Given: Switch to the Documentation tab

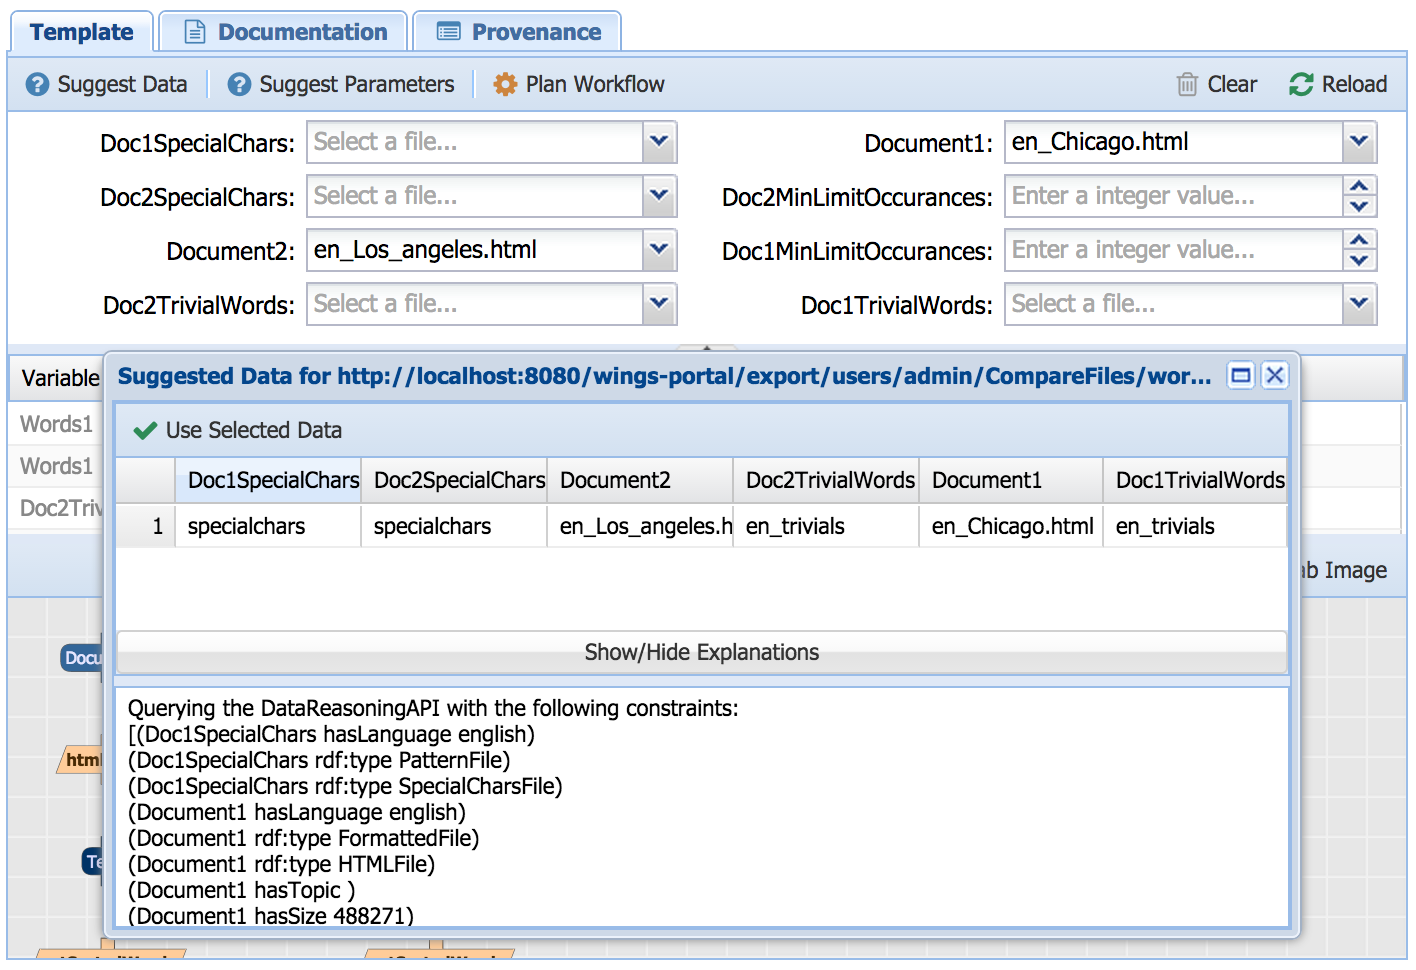Looking at the screenshot, I should click(285, 32).
